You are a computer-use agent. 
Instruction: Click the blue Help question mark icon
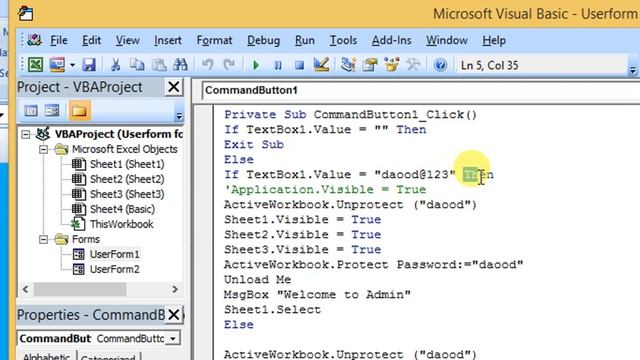pos(440,65)
